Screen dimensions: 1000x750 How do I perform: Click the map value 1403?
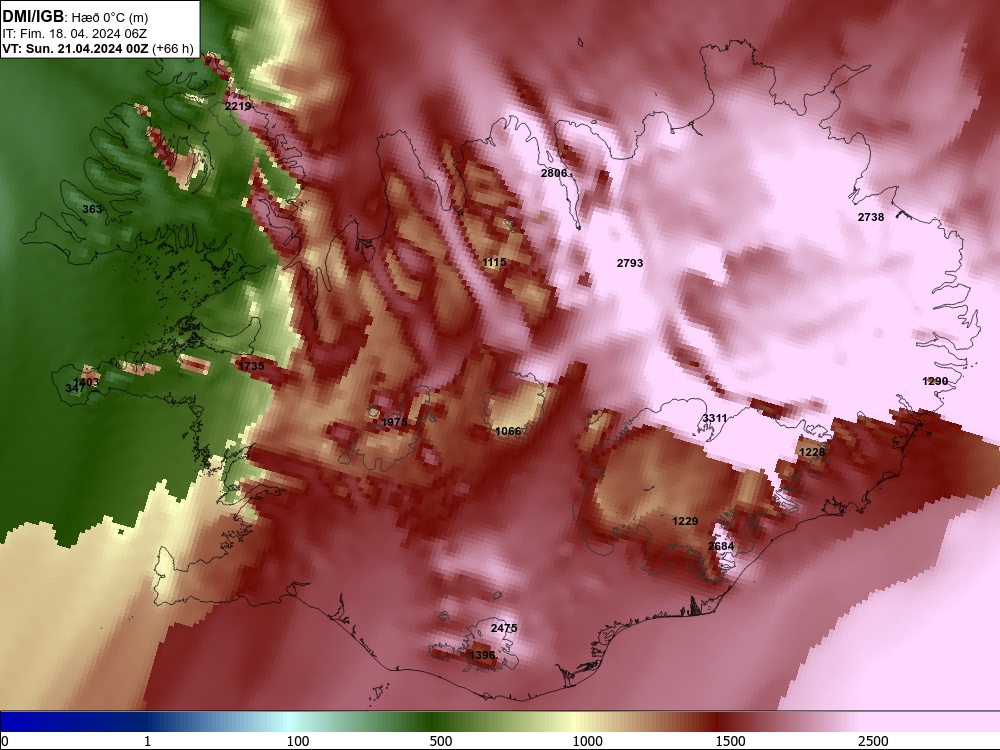click(x=86, y=382)
